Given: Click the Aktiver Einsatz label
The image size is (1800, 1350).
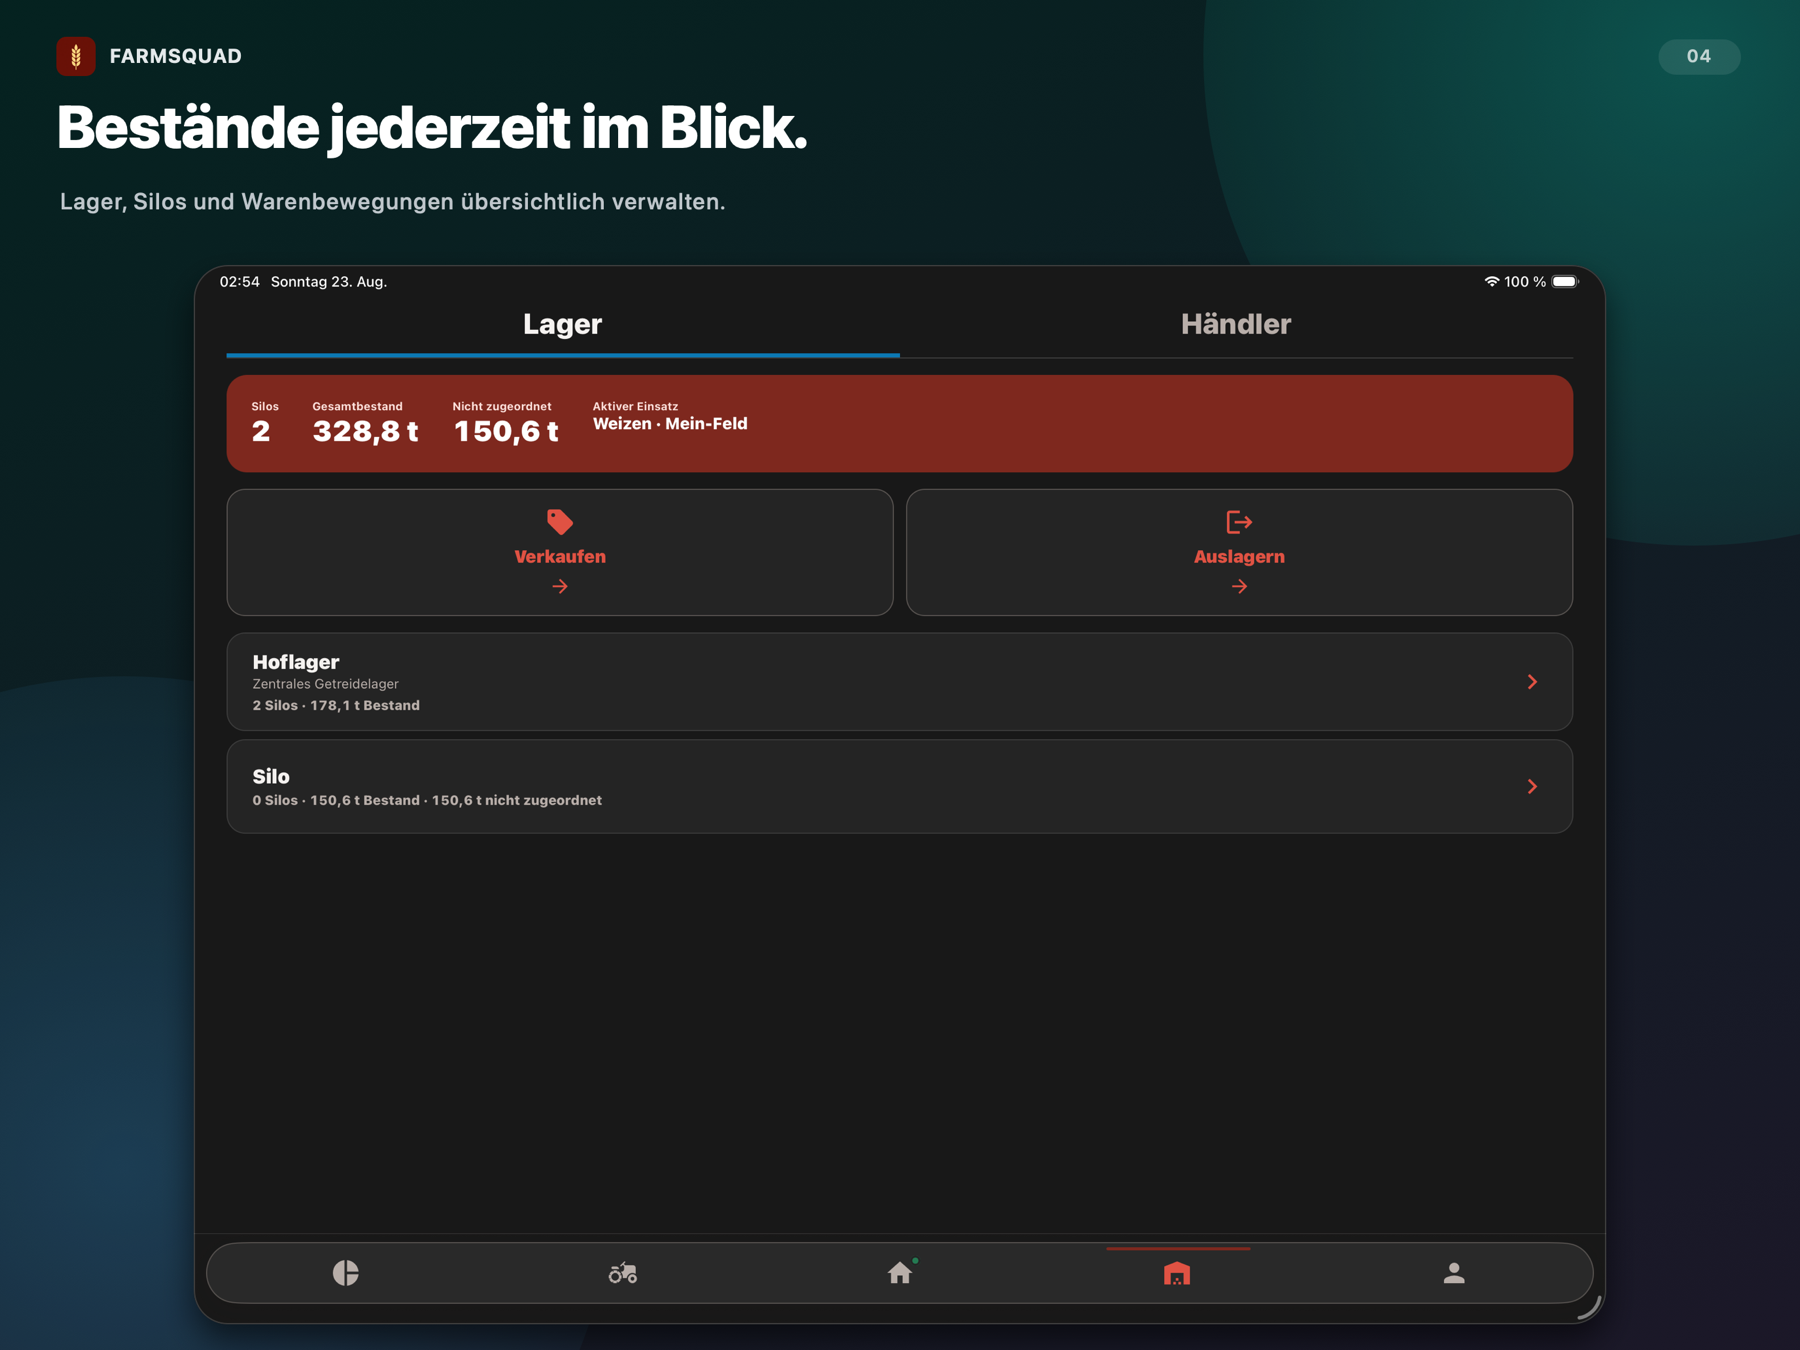Looking at the screenshot, I should click(635, 406).
